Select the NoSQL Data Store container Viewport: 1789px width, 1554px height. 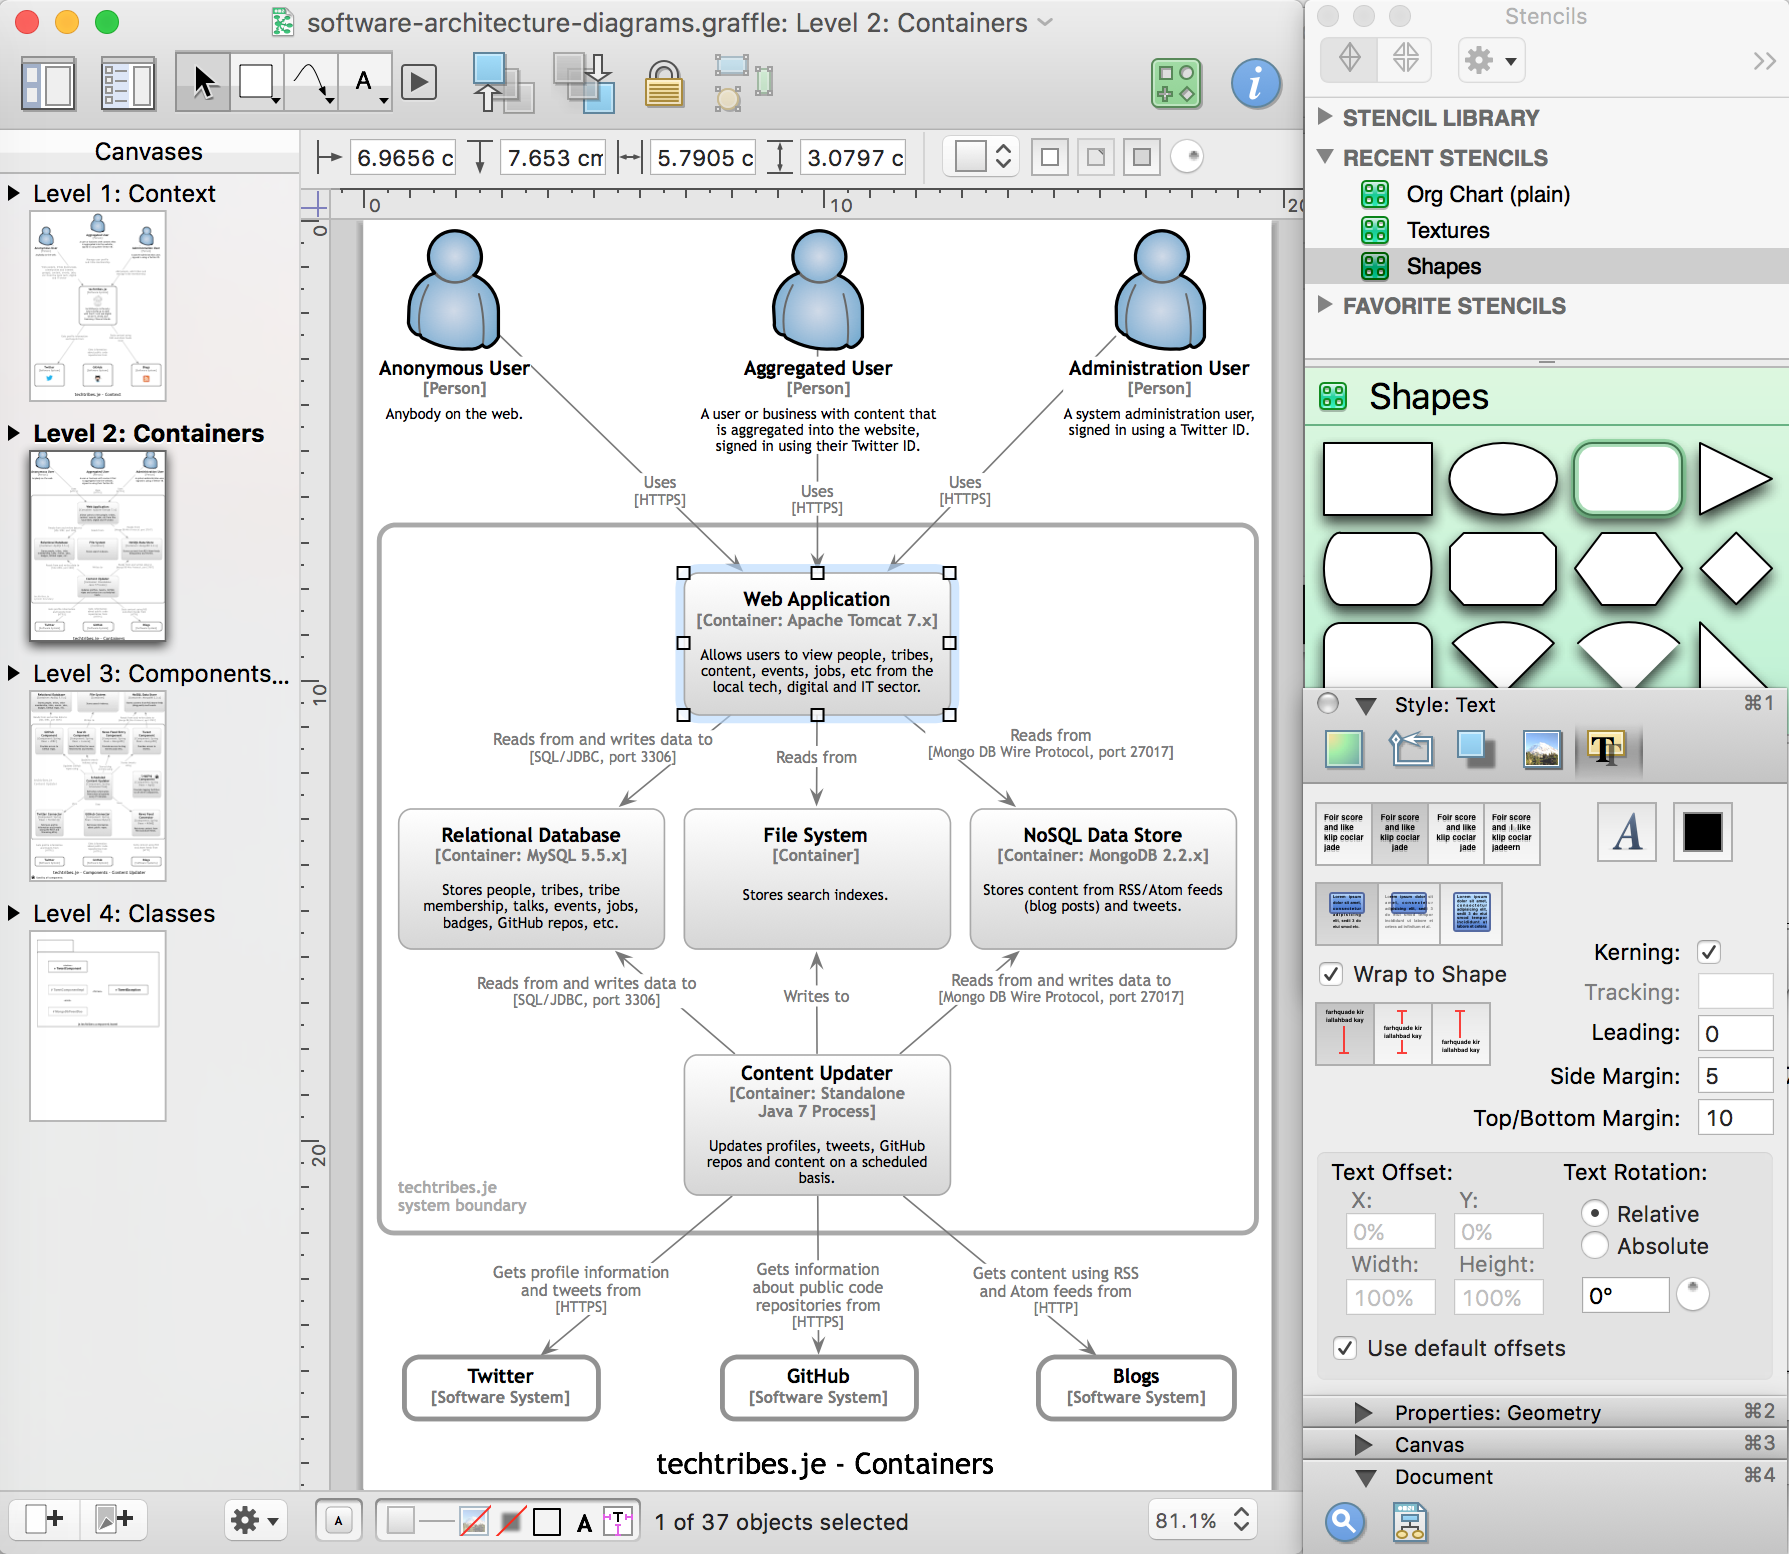(1103, 878)
